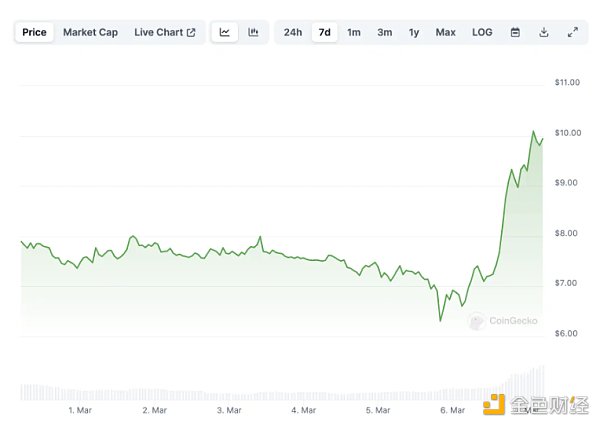The image size is (600, 426).
Task: Show the 1y time range
Action: 414,32
